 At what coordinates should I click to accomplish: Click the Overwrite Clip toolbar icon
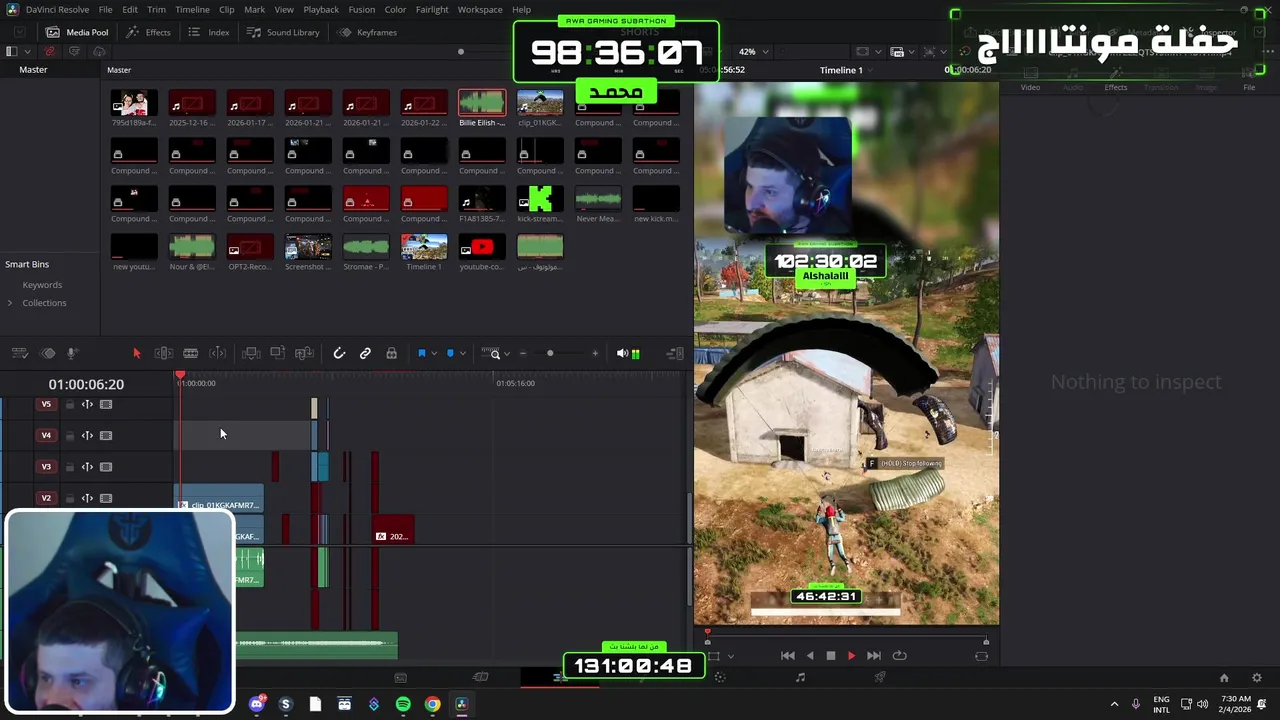click(277, 353)
